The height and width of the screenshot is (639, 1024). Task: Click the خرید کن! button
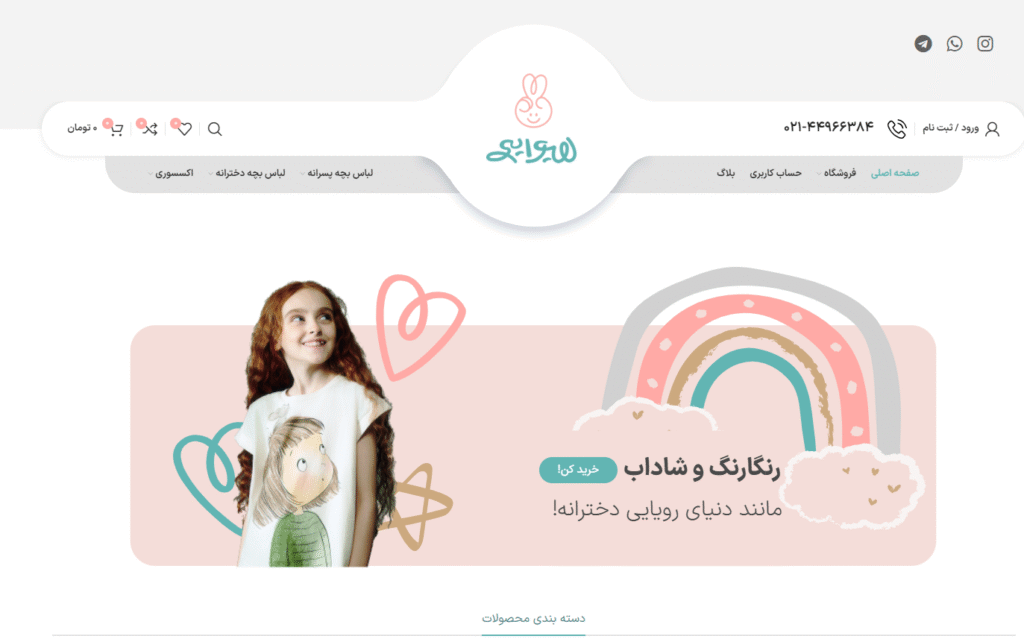click(578, 470)
